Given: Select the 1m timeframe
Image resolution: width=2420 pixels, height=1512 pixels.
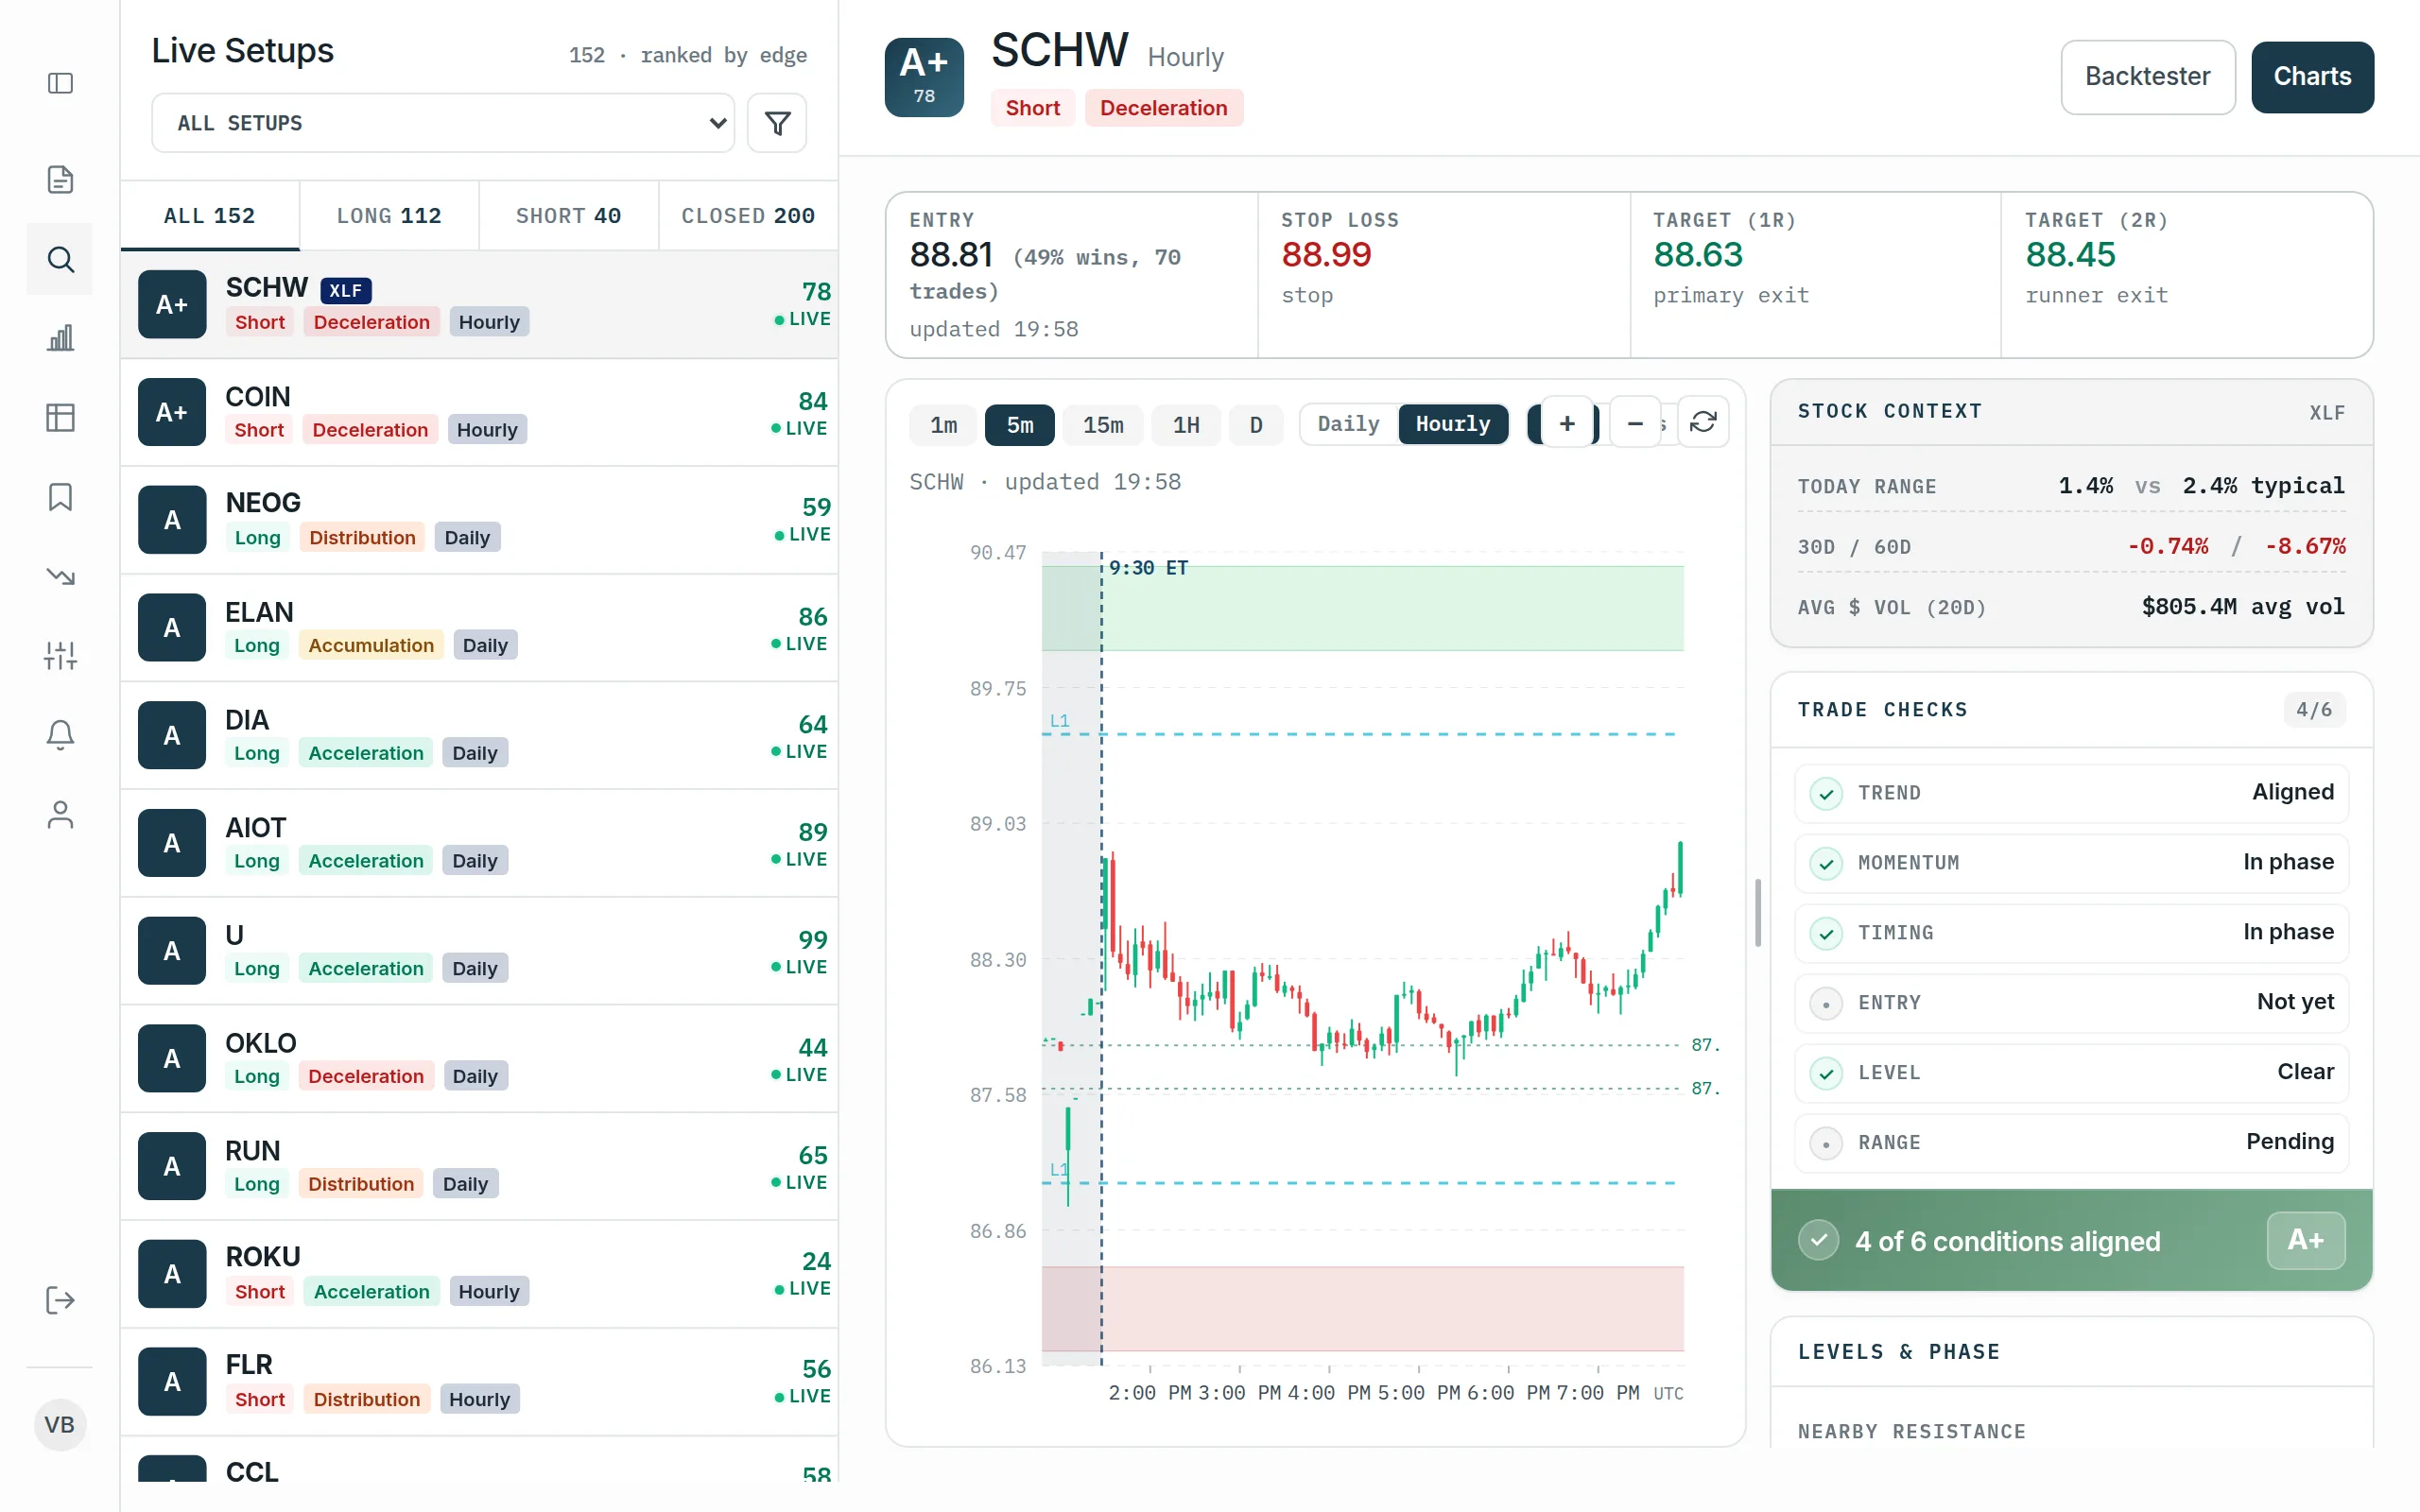Looking at the screenshot, I should click(943, 425).
